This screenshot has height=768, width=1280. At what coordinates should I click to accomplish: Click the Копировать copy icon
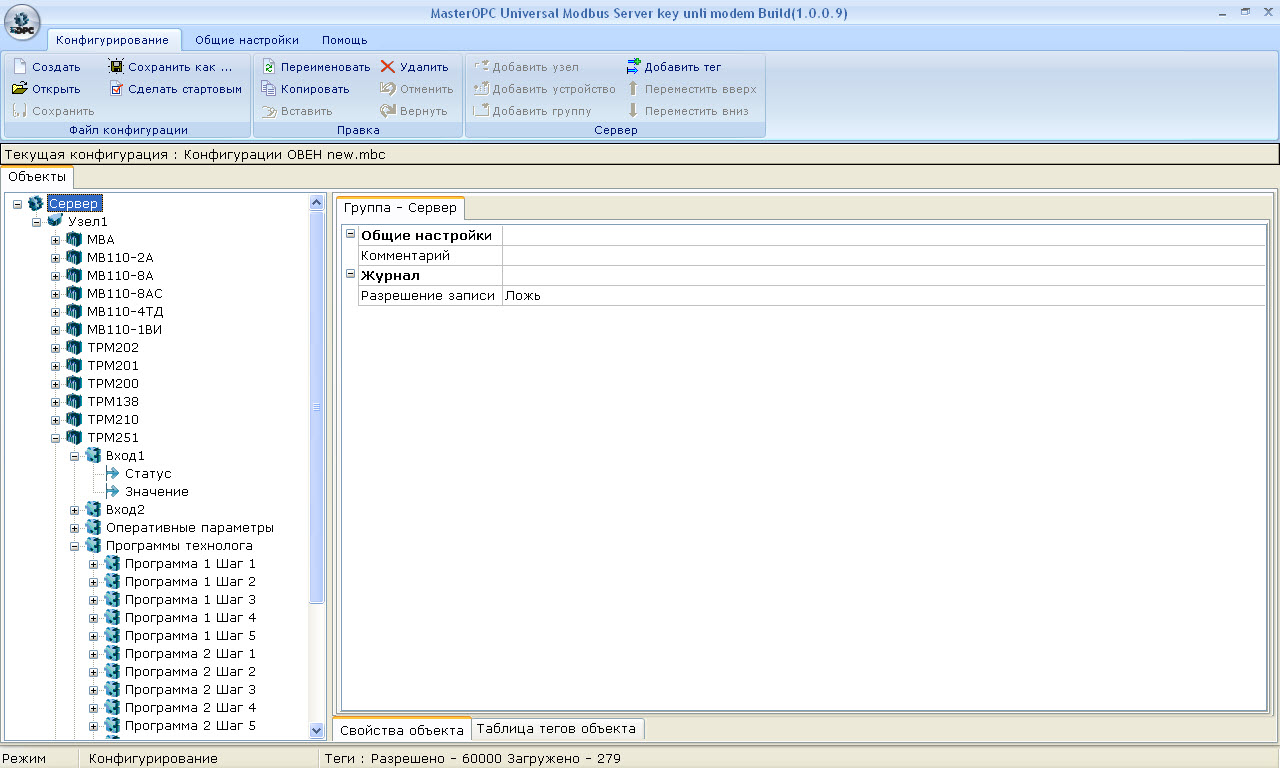pos(269,89)
